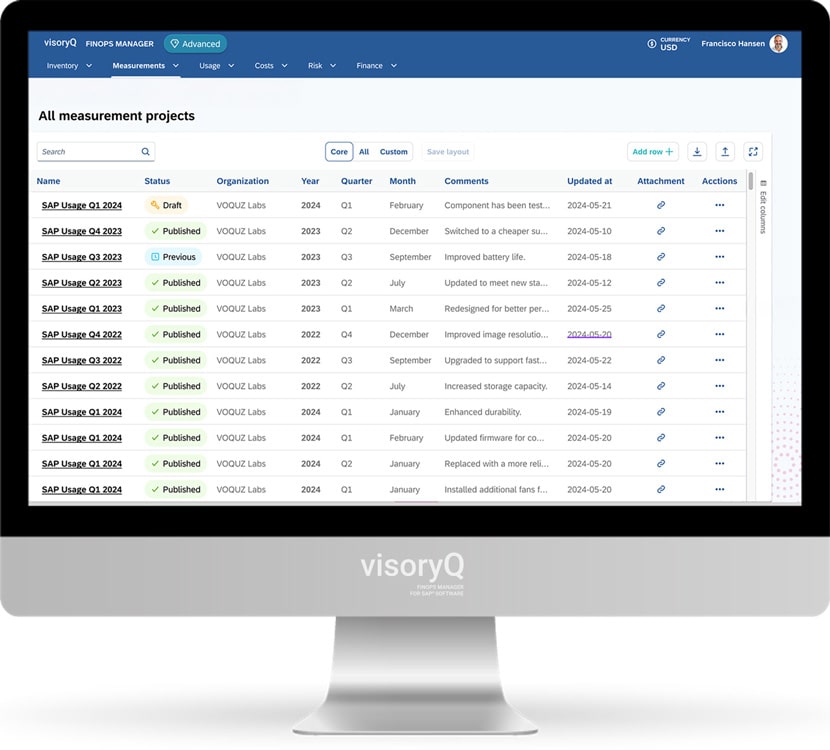
Task: Open the Risk navigation item
Action: pyautogui.click(x=315, y=66)
